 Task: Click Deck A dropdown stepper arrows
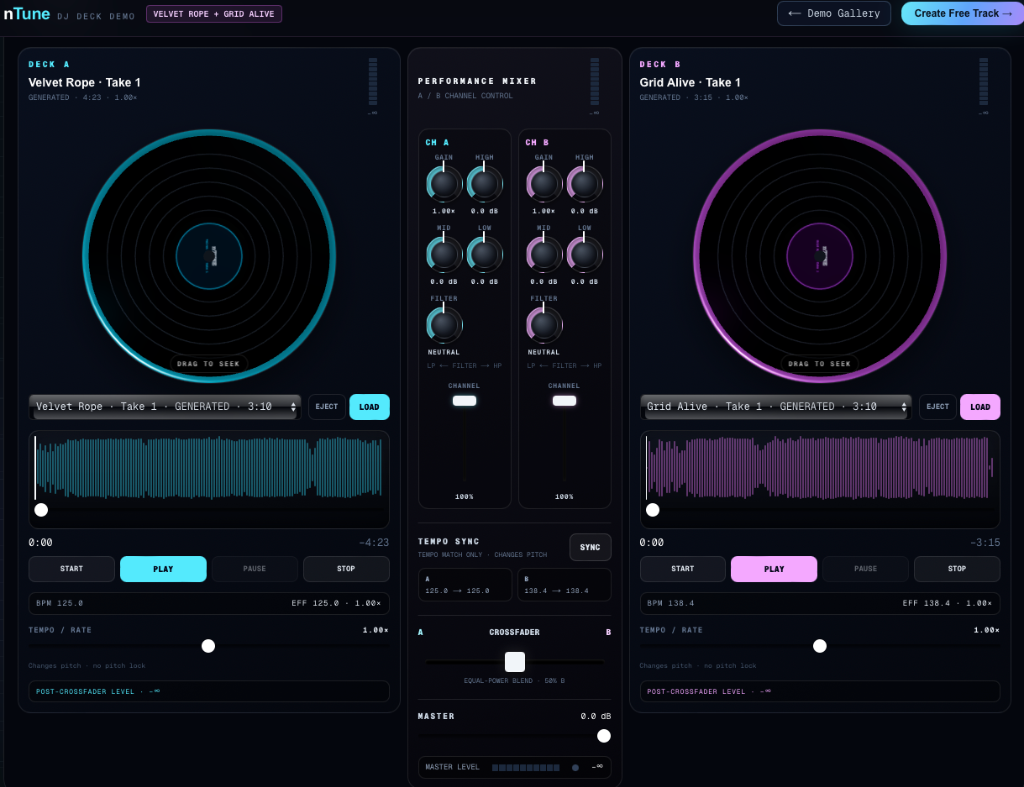pyautogui.click(x=293, y=407)
